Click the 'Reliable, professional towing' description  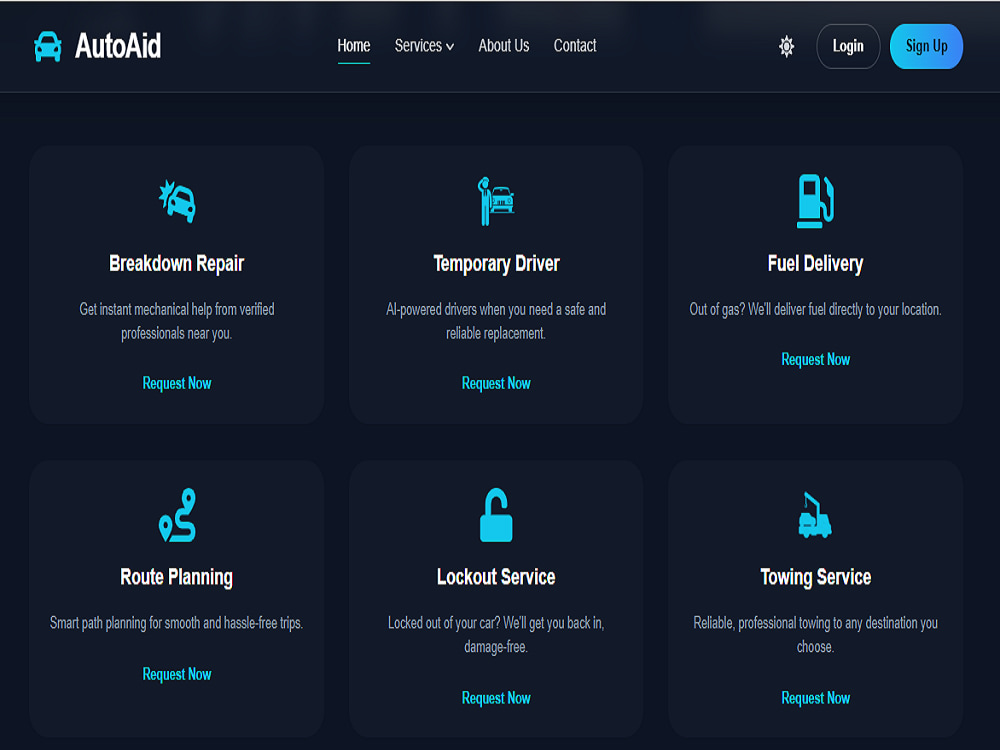tap(816, 635)
